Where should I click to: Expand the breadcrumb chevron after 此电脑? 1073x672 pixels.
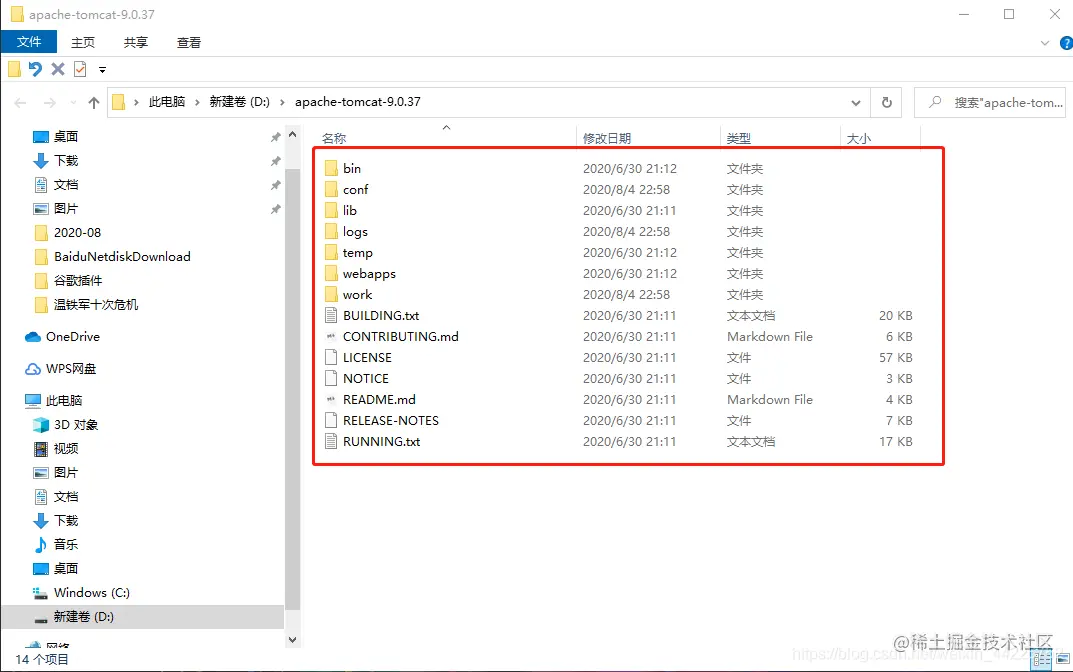point(198,102)
